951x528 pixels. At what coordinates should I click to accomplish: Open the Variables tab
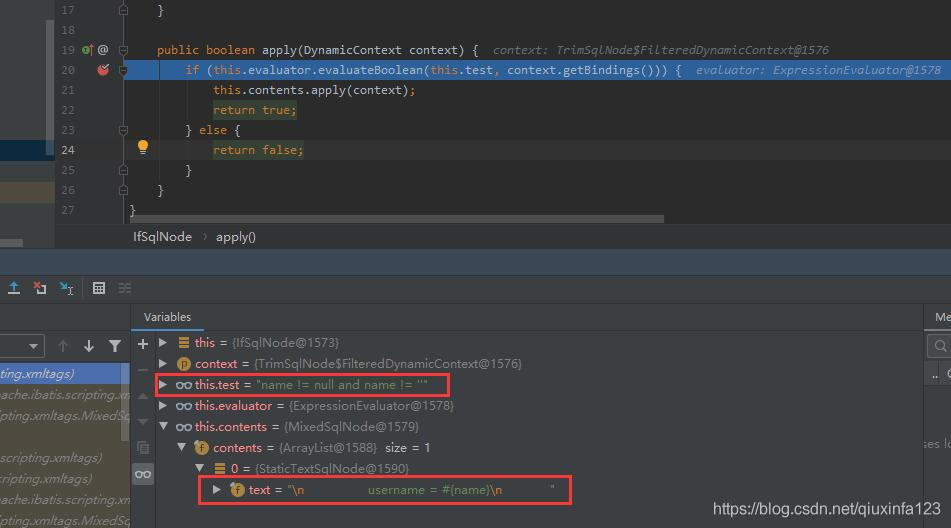point(167,317)
